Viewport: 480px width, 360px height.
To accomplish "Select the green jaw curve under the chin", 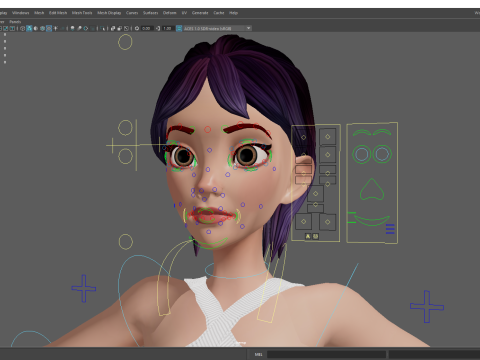I will tap(210, 244).
